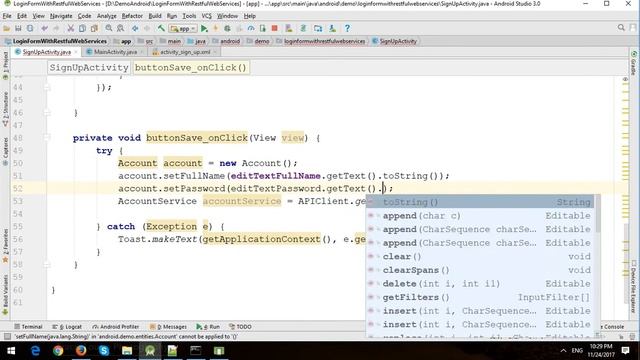Image resolution: width=640 pixels, height=360 pixels.
Task: Select clear() completion suggestion
Action: 480,256
